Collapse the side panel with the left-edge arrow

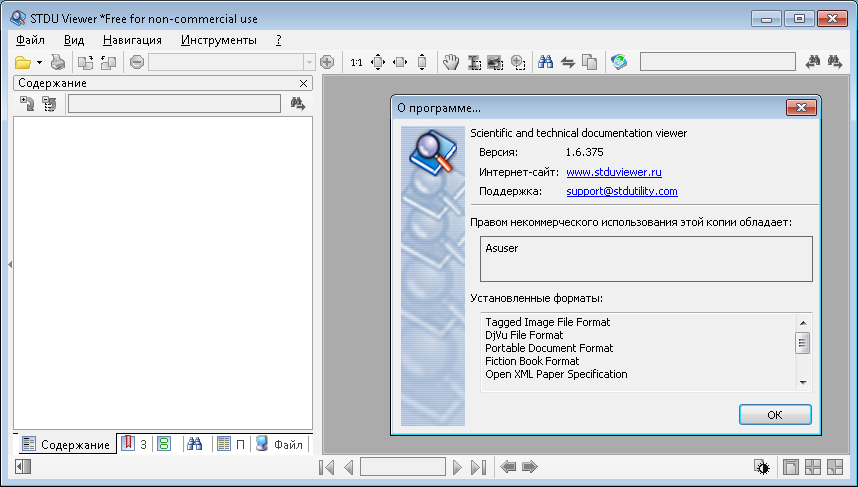[x=10, y=264]
